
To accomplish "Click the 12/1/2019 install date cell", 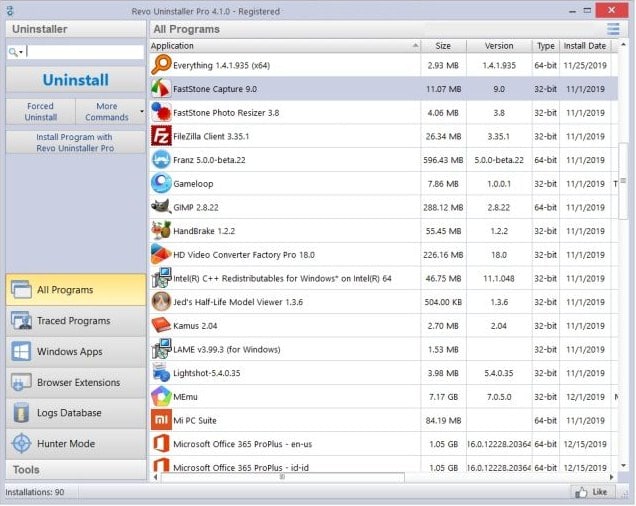I will pos(585,396).
